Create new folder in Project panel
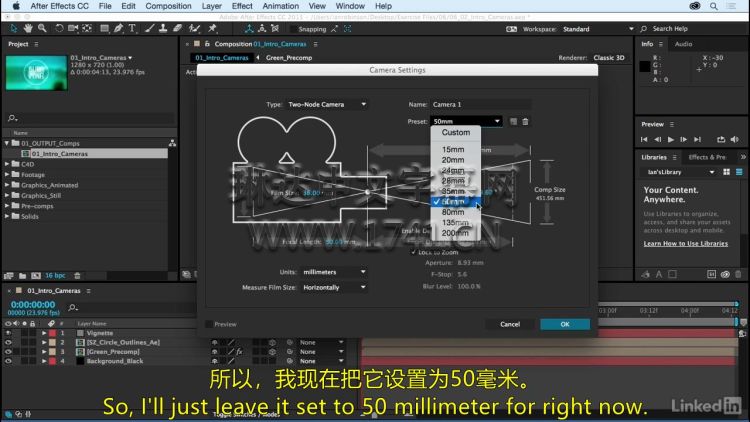 [22, 276]
